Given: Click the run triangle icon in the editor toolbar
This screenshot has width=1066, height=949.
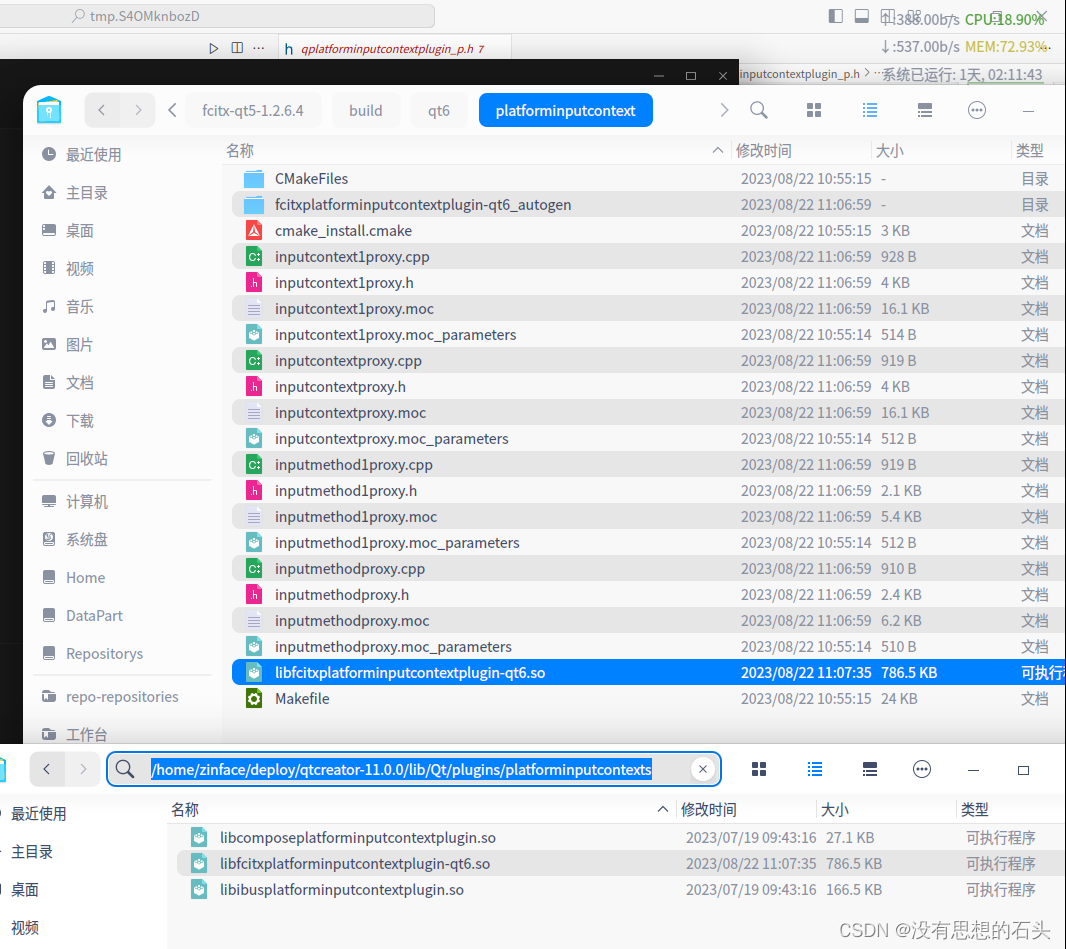Looking at the screenshot, I should click(x=213, y=48).
